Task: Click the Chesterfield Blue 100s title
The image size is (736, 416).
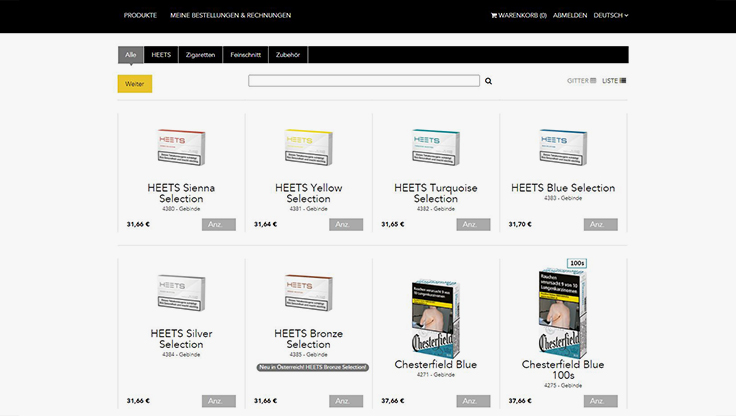Action: coord(563,370)
